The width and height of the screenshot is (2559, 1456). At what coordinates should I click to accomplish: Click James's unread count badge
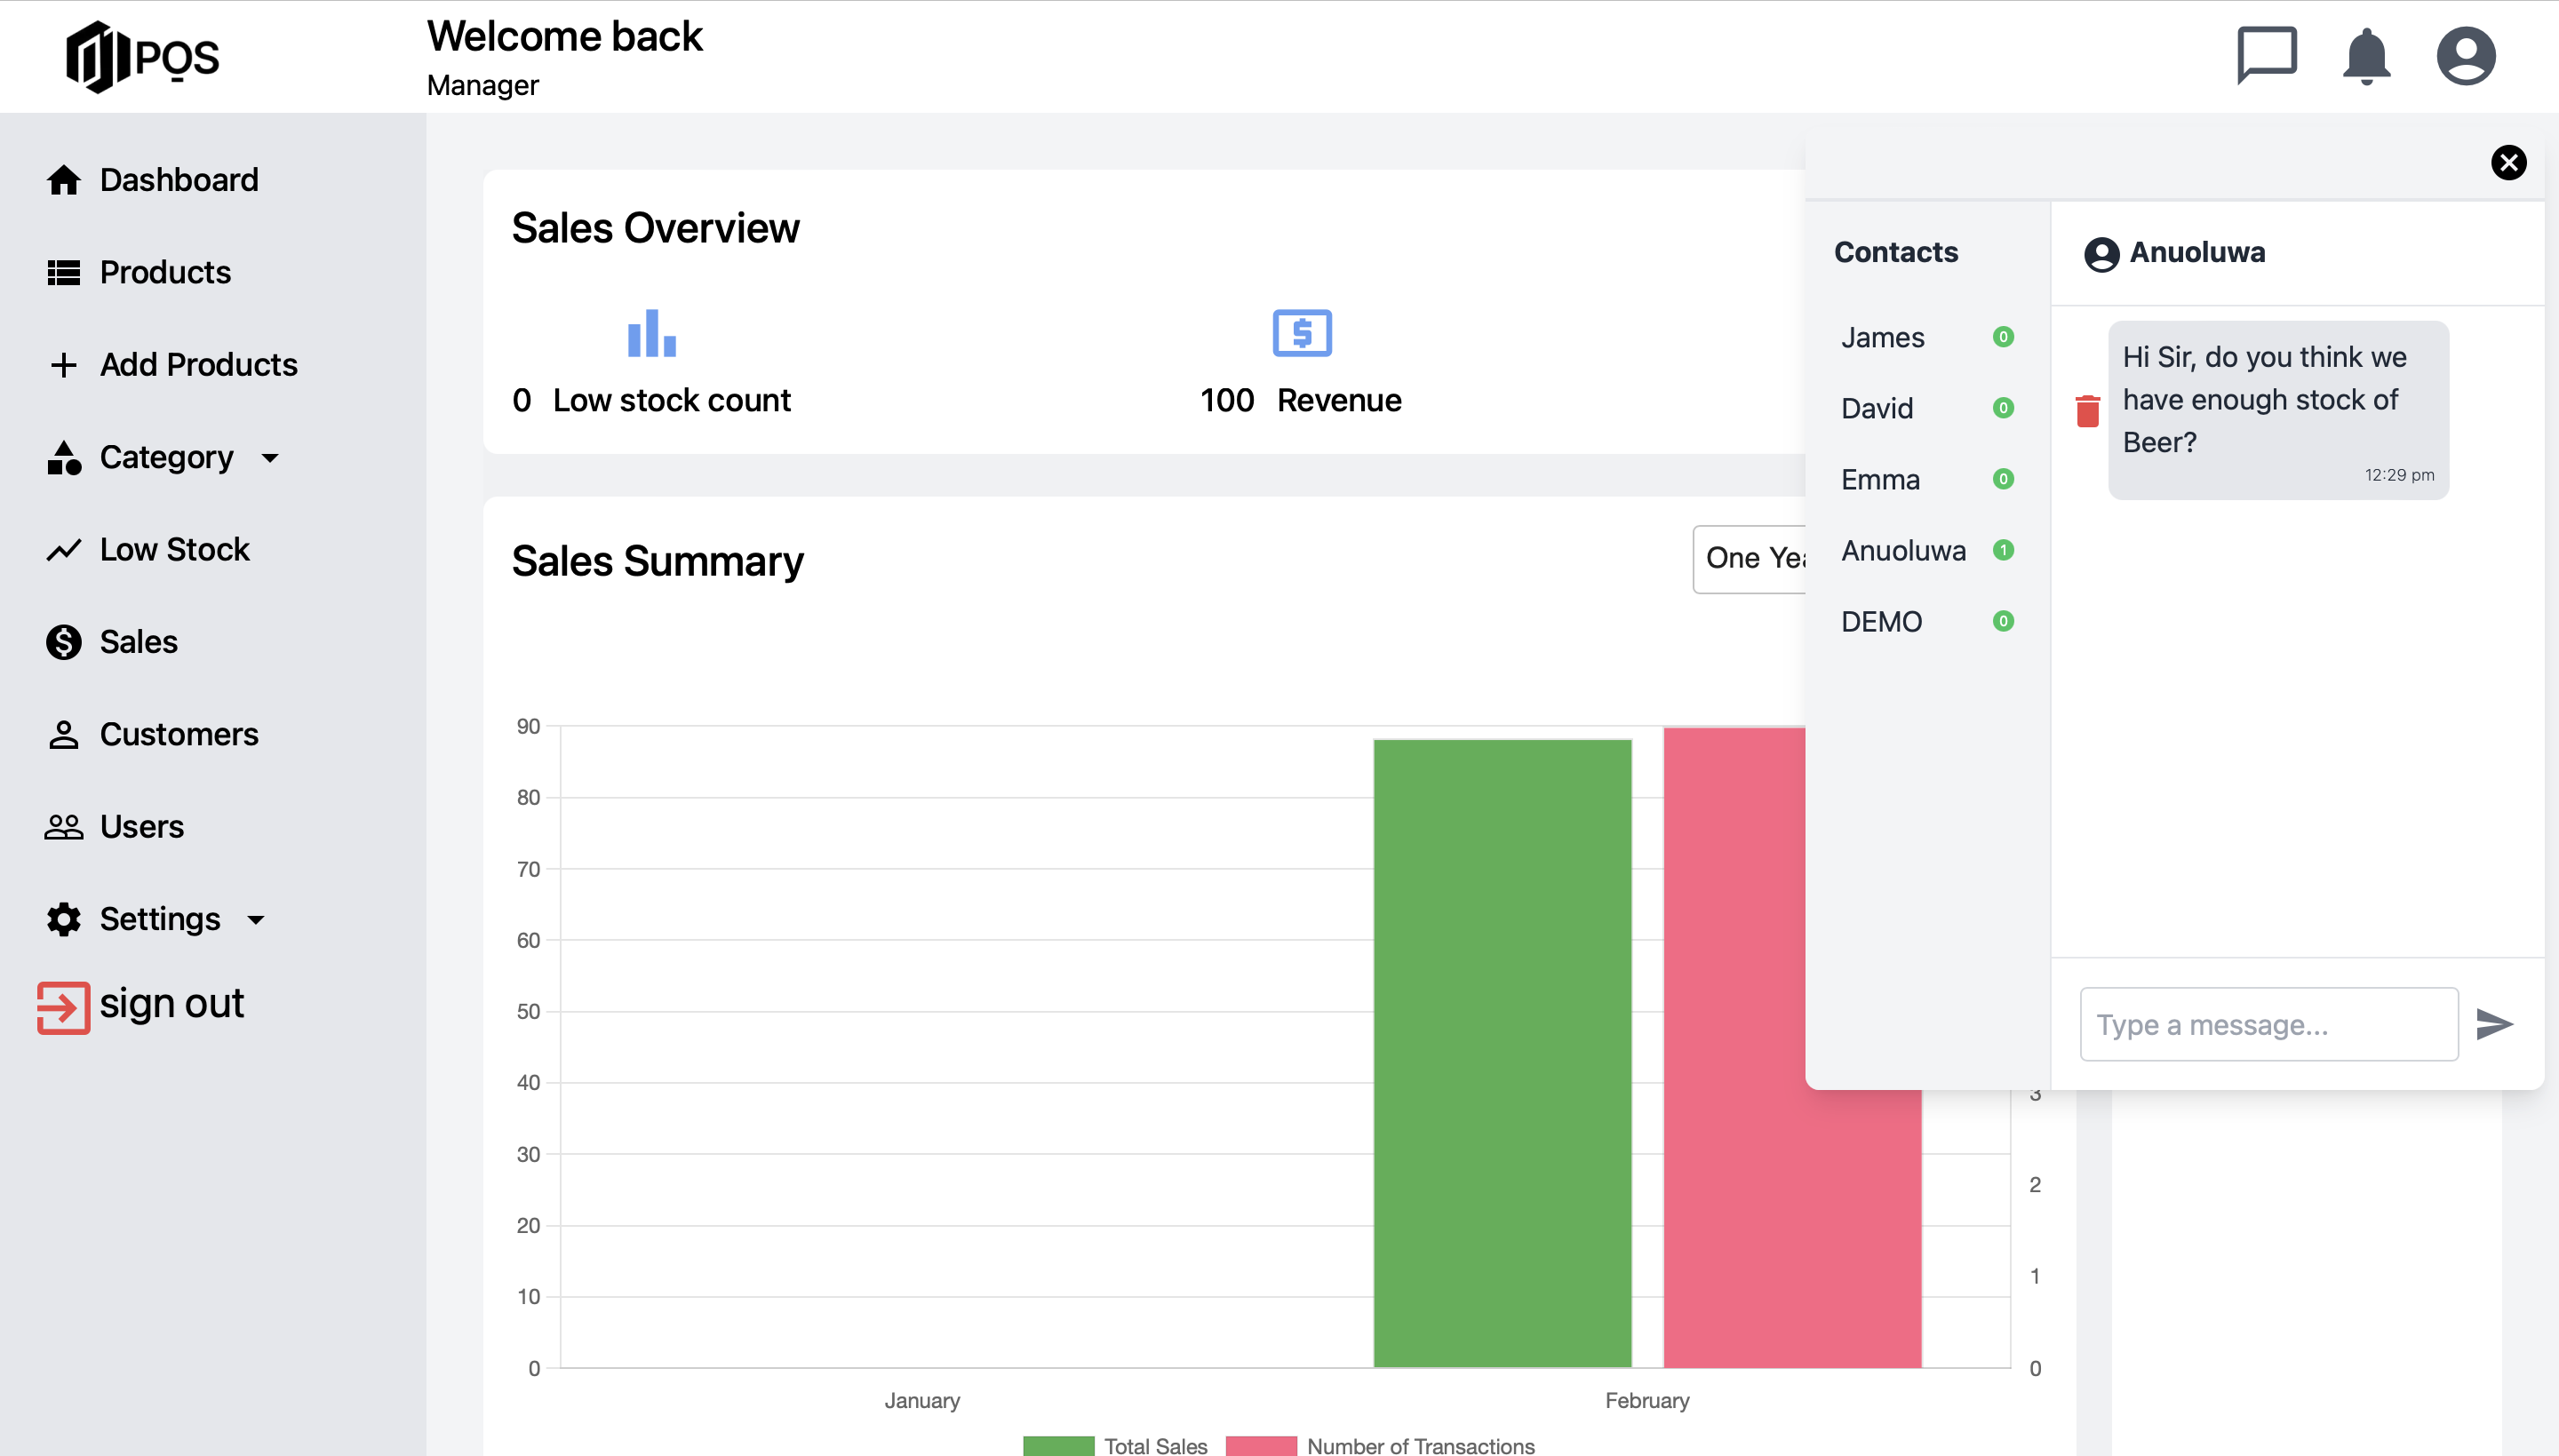2003,337
